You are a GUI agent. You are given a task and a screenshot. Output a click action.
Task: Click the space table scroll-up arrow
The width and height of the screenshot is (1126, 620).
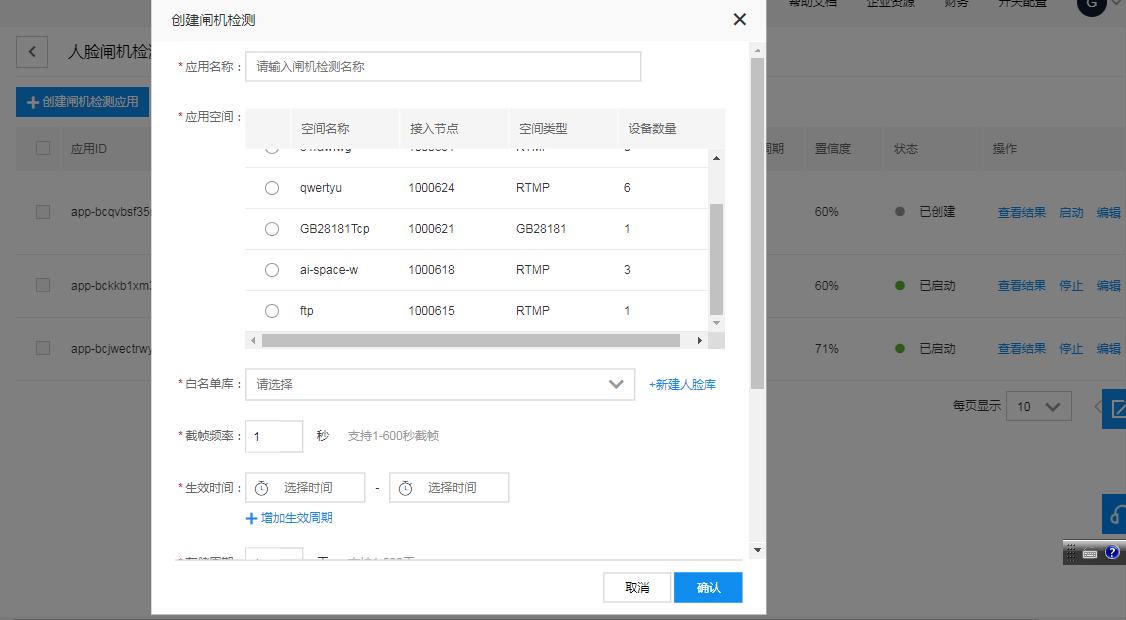pyautogui.click(x=716, y=158)
